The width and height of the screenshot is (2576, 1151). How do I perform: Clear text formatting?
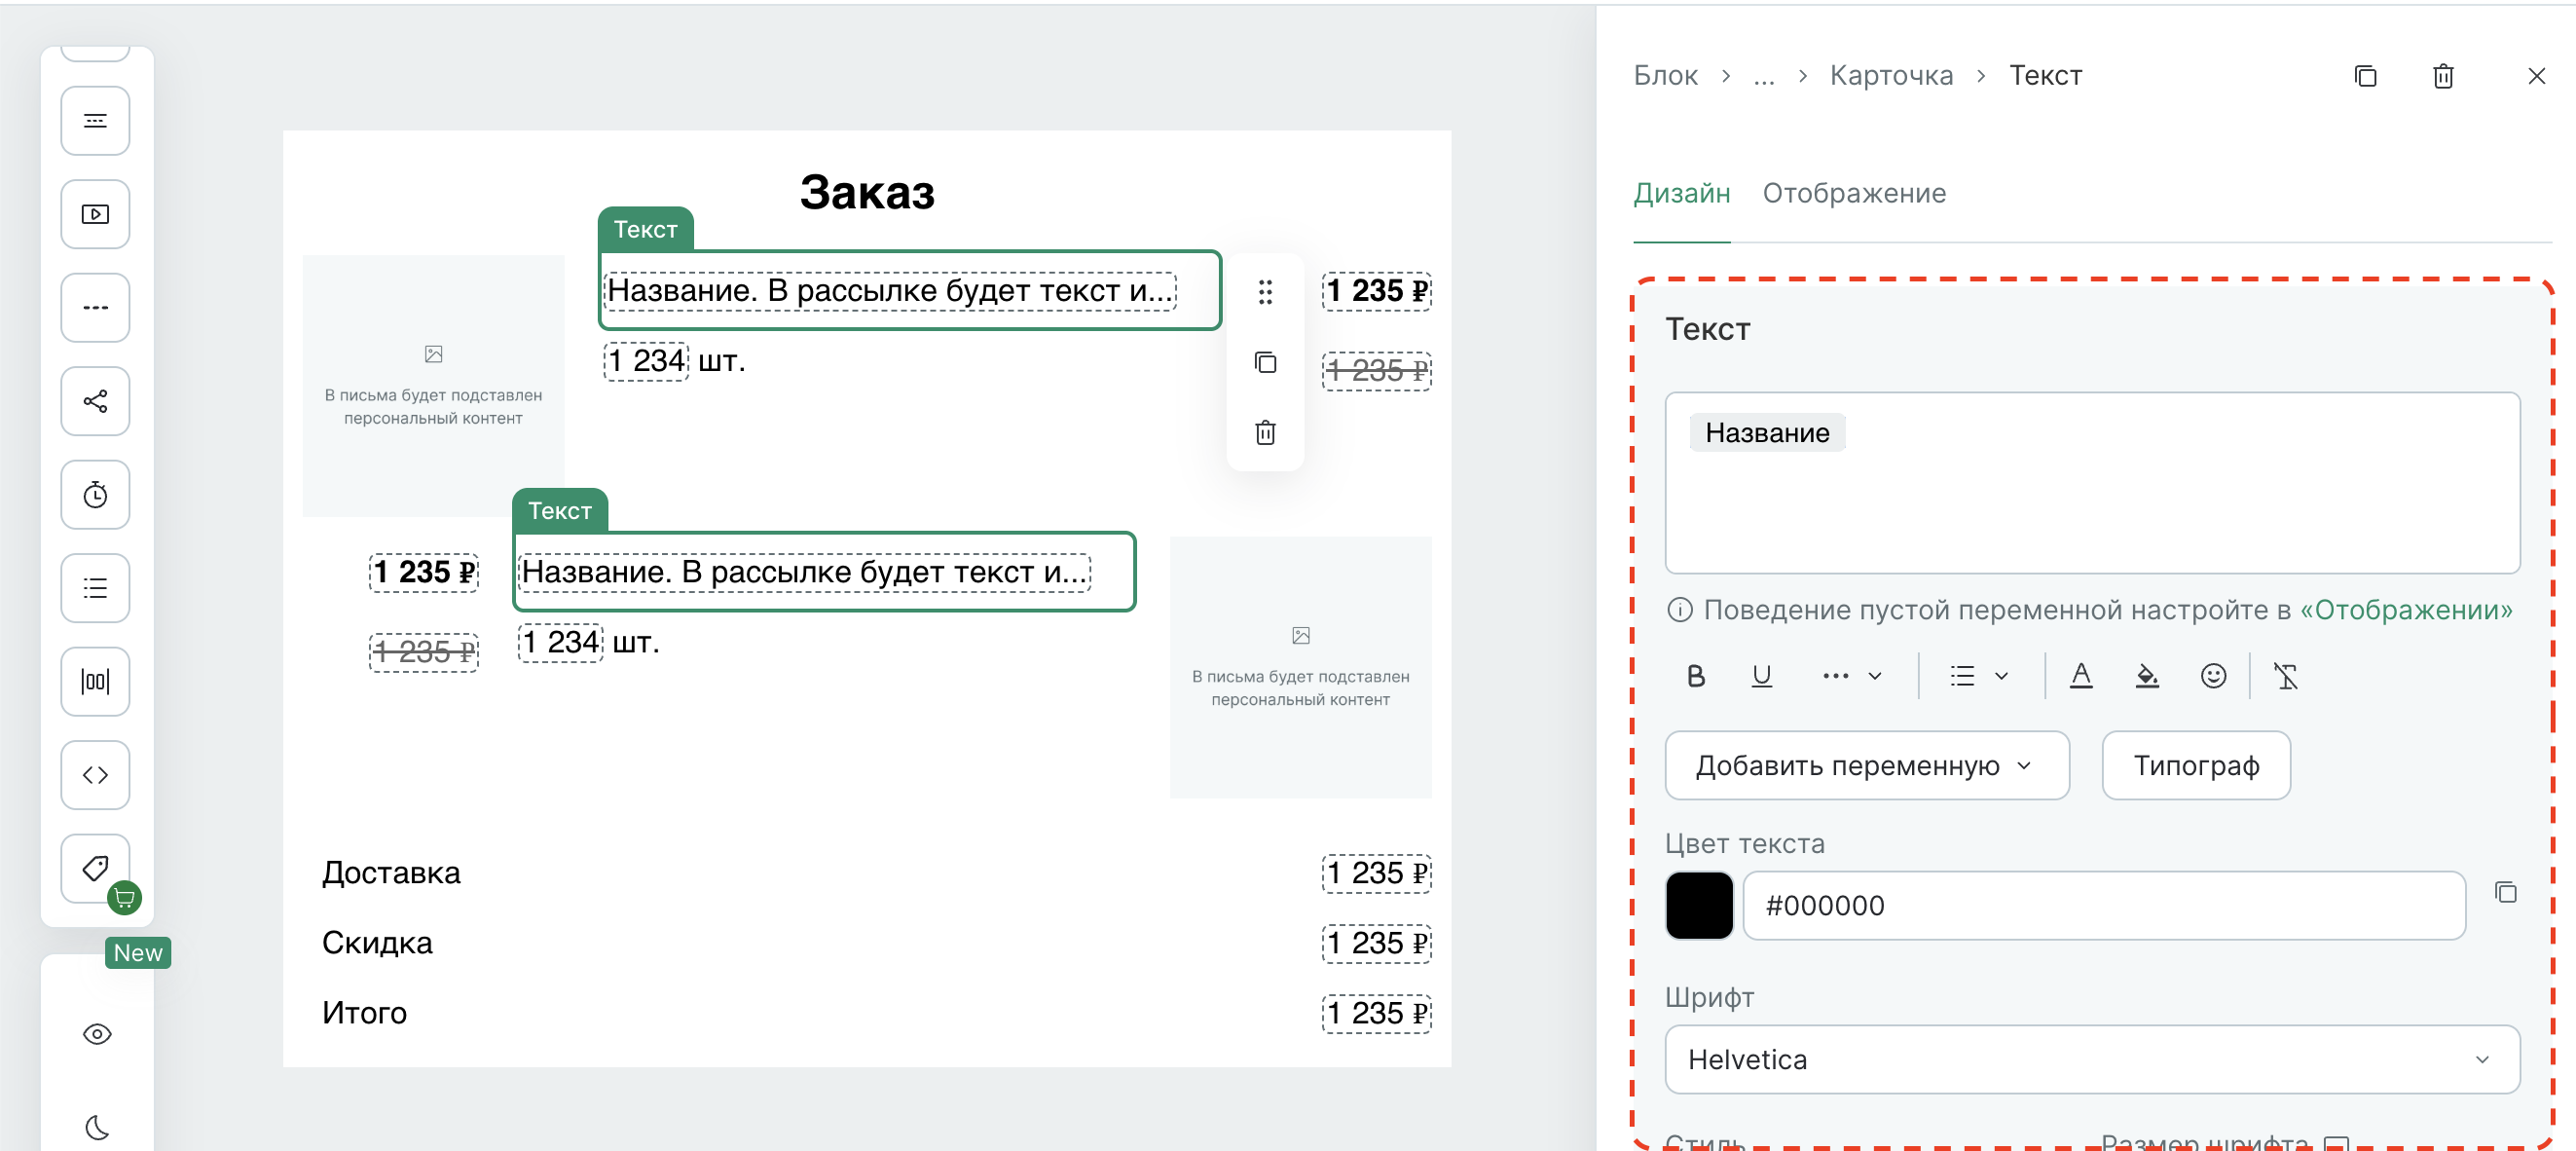coord(2286,677)
